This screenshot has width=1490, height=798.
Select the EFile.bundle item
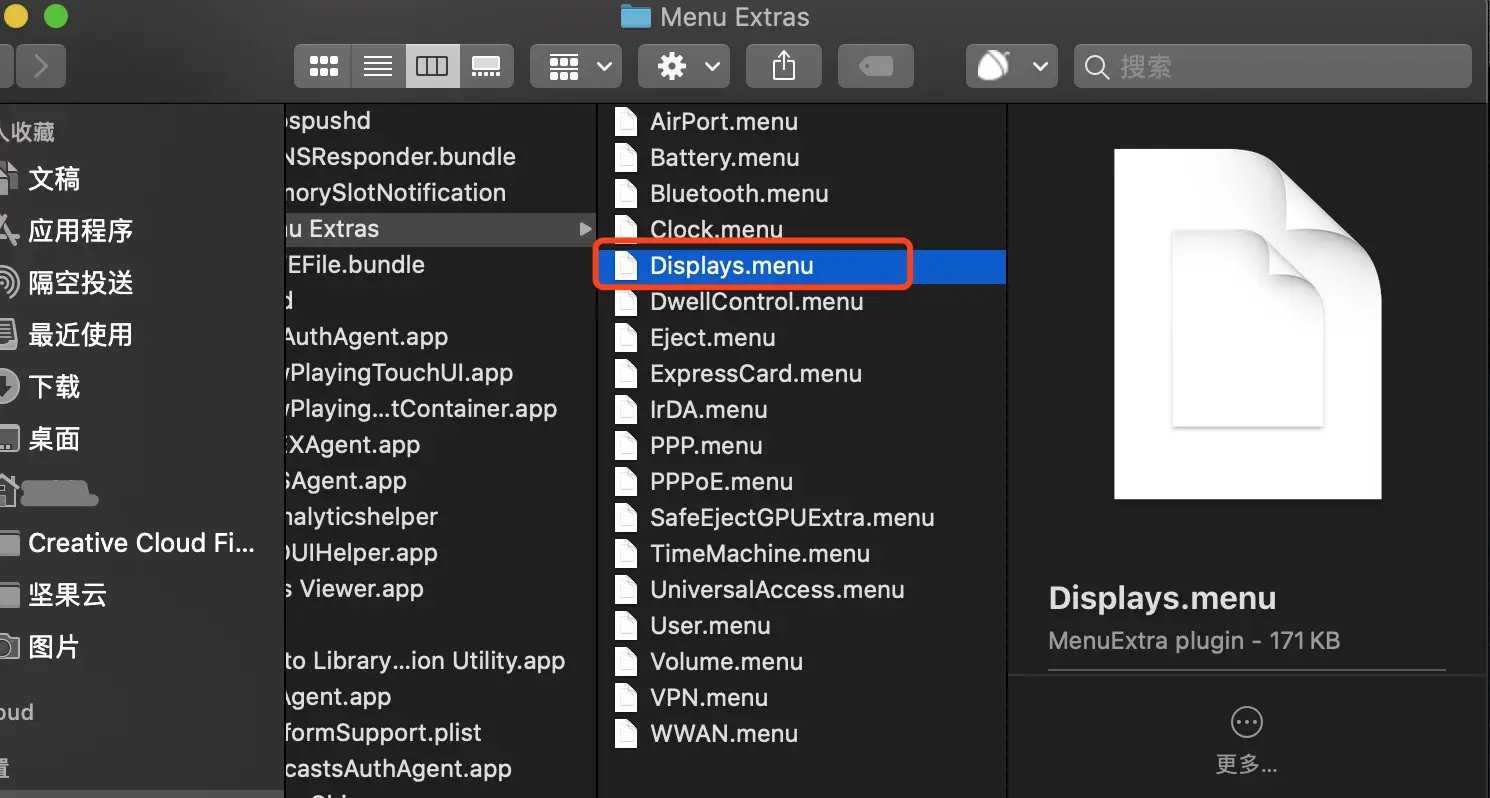pyautogui.click(x=355, y=265)
